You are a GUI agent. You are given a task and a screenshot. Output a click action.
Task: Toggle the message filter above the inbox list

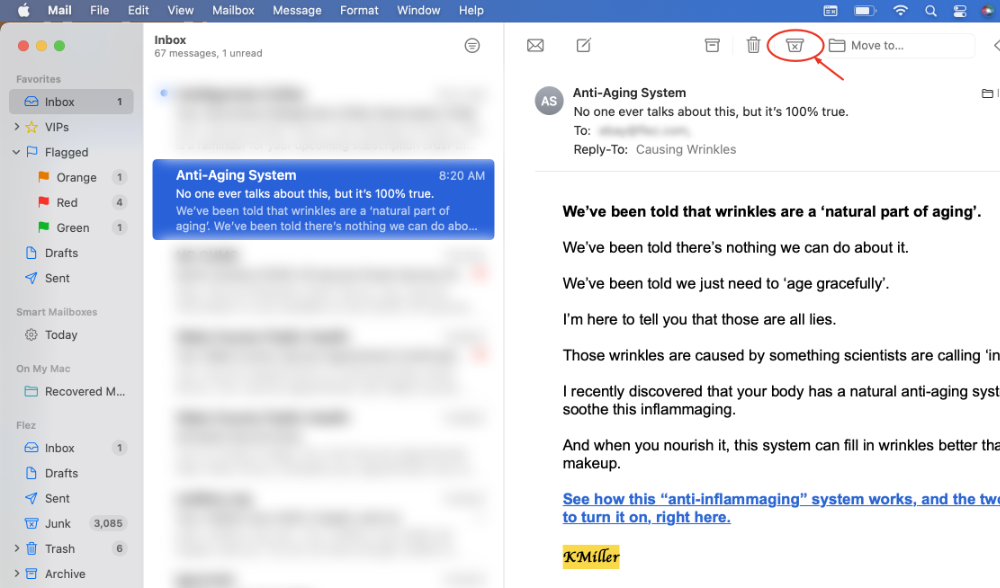(471, 45)
